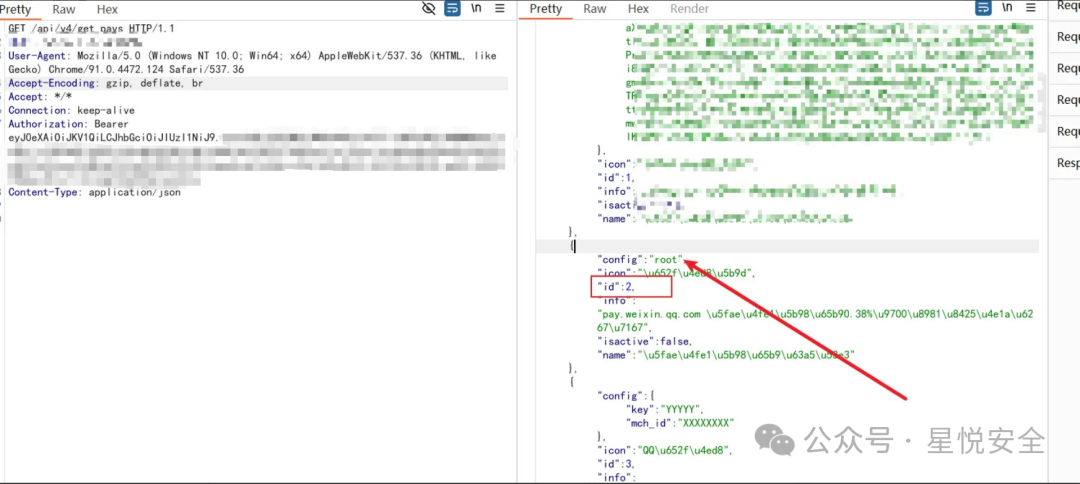Screen dimensions: 1080x484
Task: Switch request panel to Hex tab
Action: [107, 10]
